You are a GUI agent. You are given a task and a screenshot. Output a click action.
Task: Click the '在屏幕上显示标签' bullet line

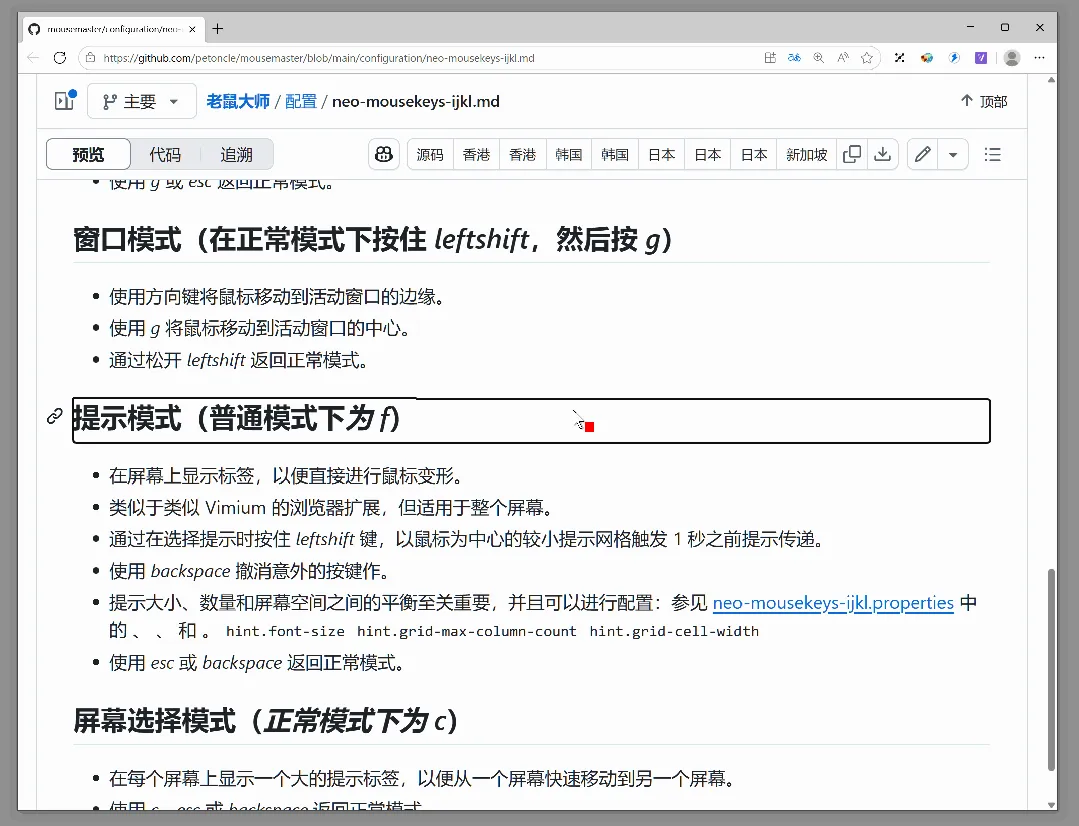tap(287, 476)
